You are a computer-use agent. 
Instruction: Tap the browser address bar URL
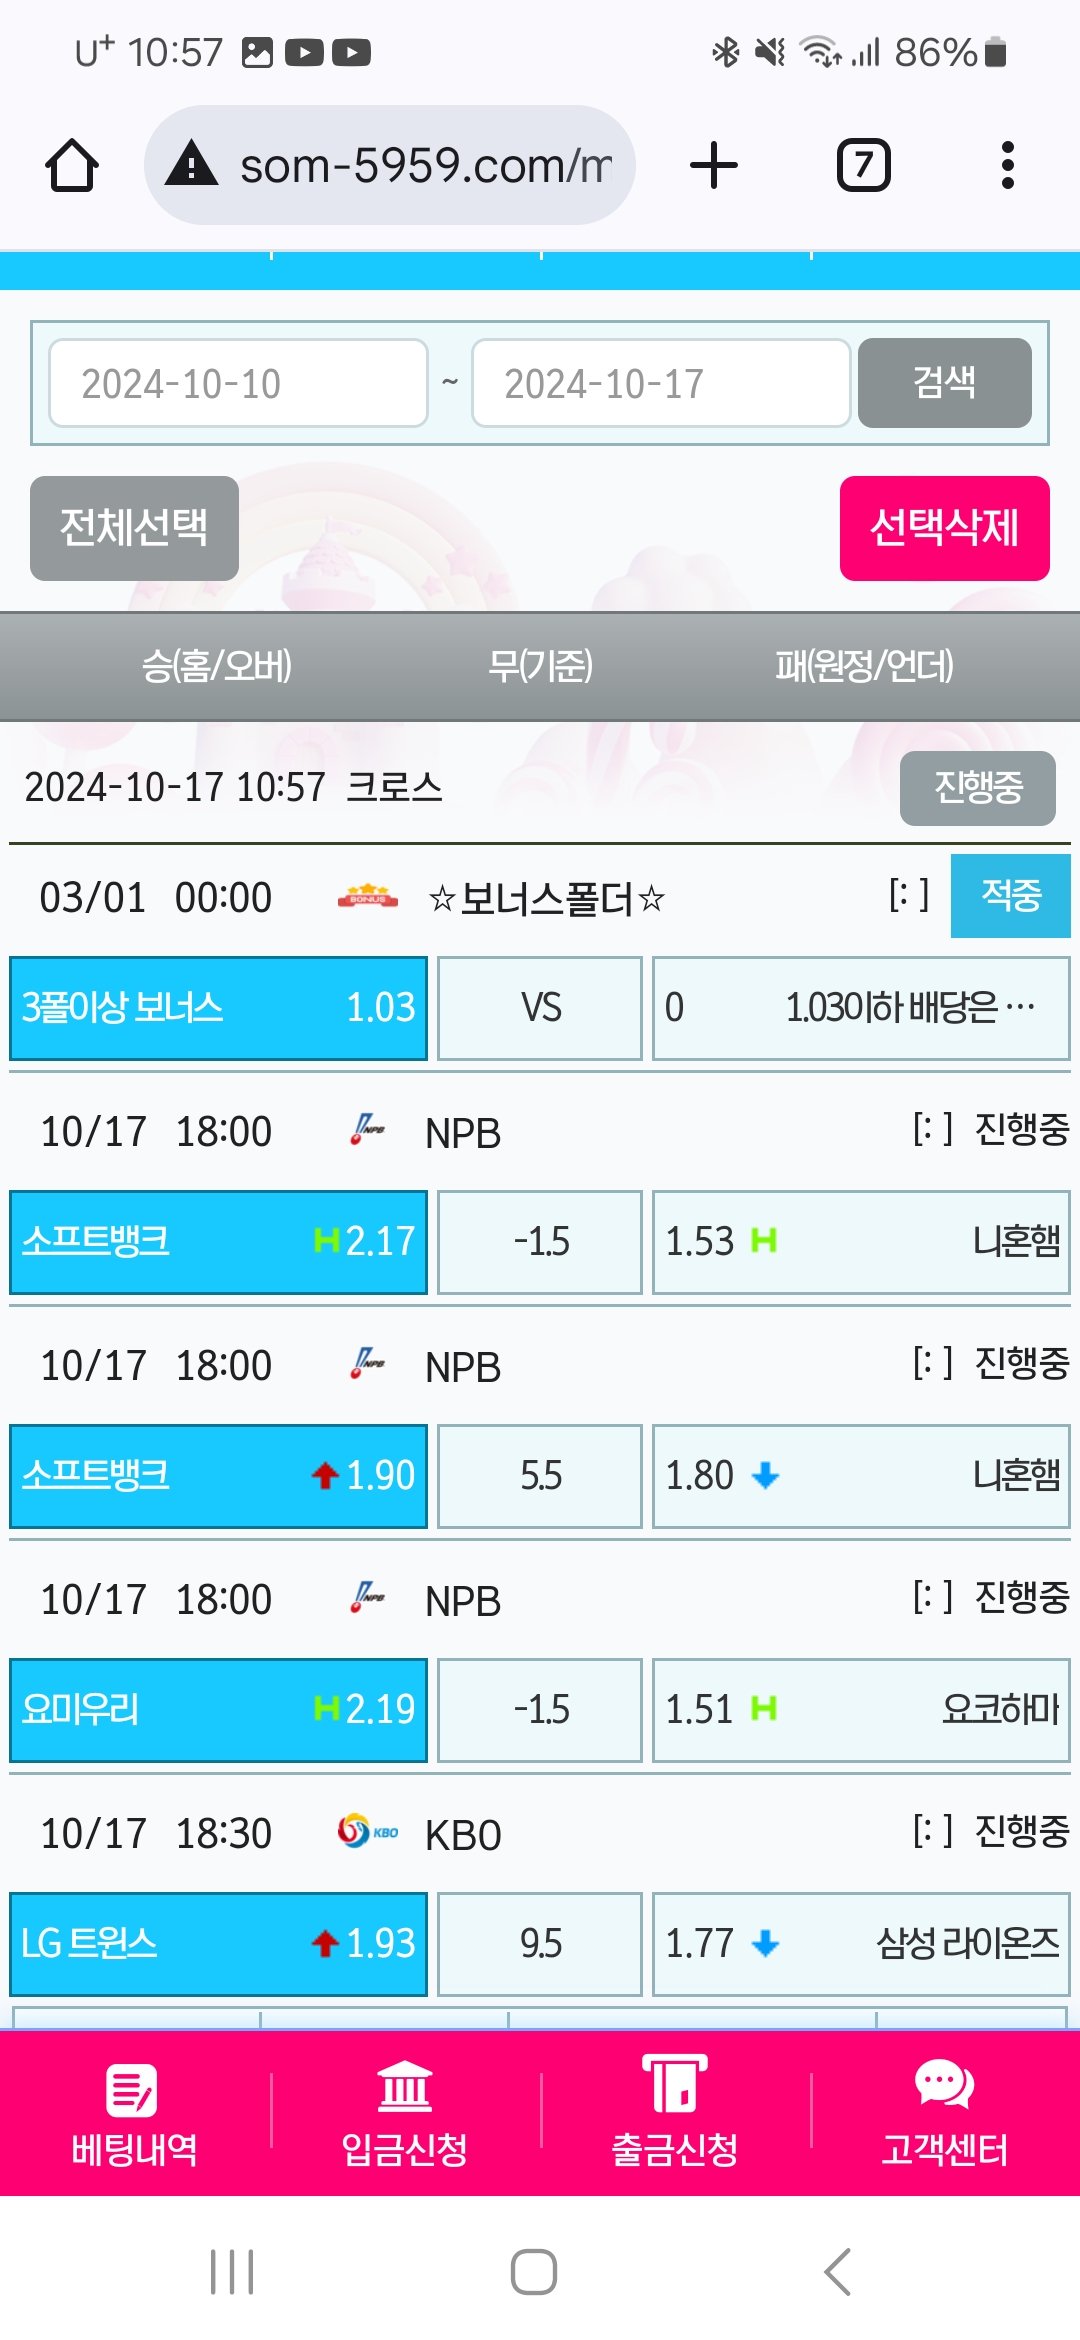[x=425, y=165]
